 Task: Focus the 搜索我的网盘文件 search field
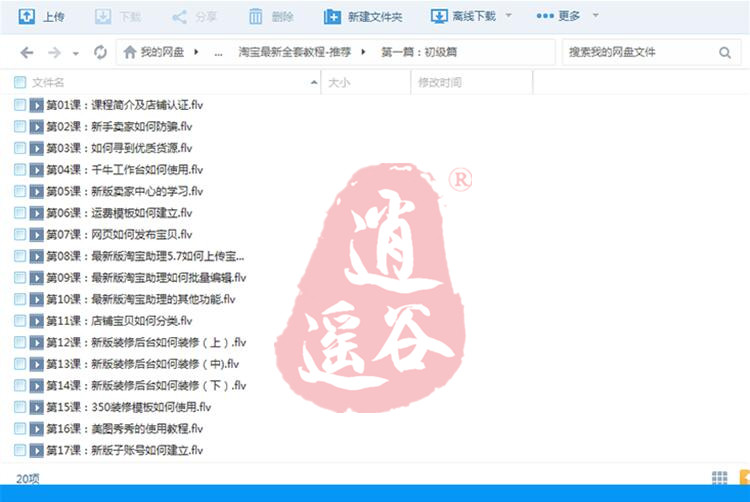[639, 52]
